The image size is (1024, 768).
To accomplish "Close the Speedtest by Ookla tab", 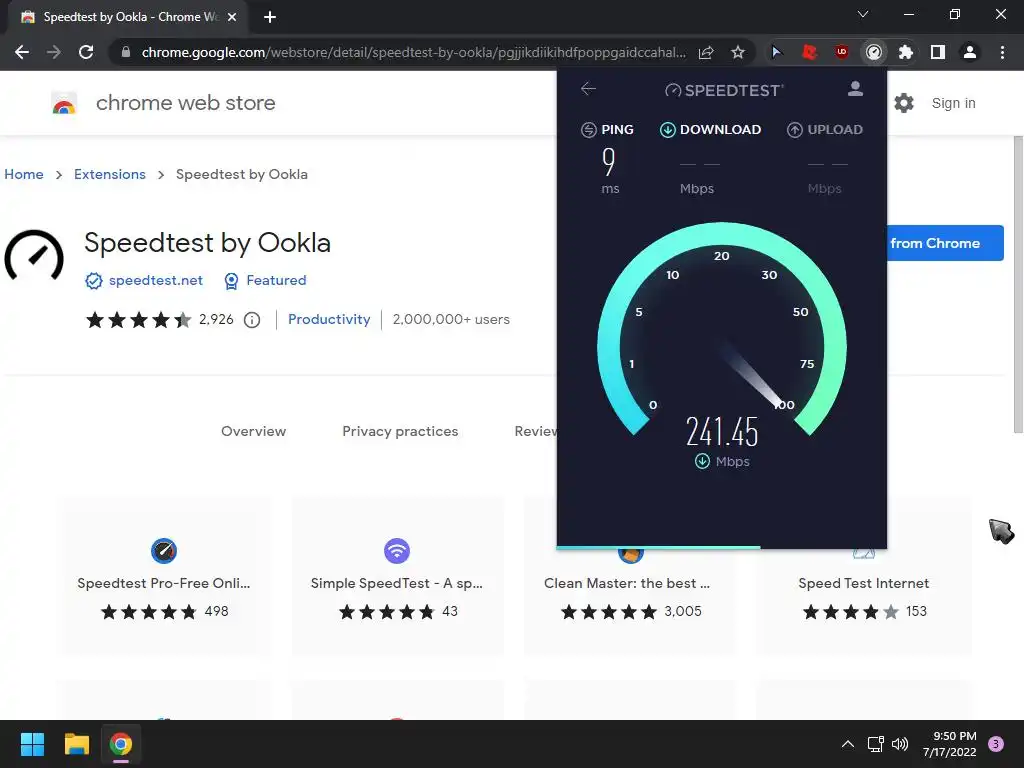I will [x=232, y=17].
